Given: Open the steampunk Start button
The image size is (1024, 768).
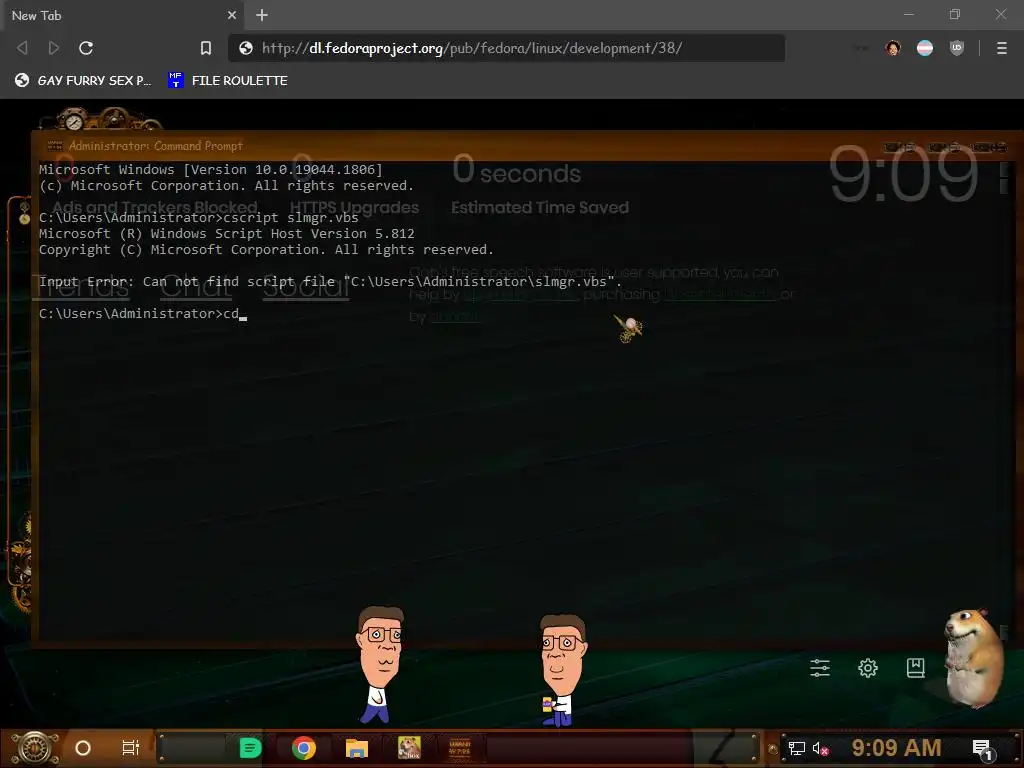Looking at the screenshot, I should [36, 748].
